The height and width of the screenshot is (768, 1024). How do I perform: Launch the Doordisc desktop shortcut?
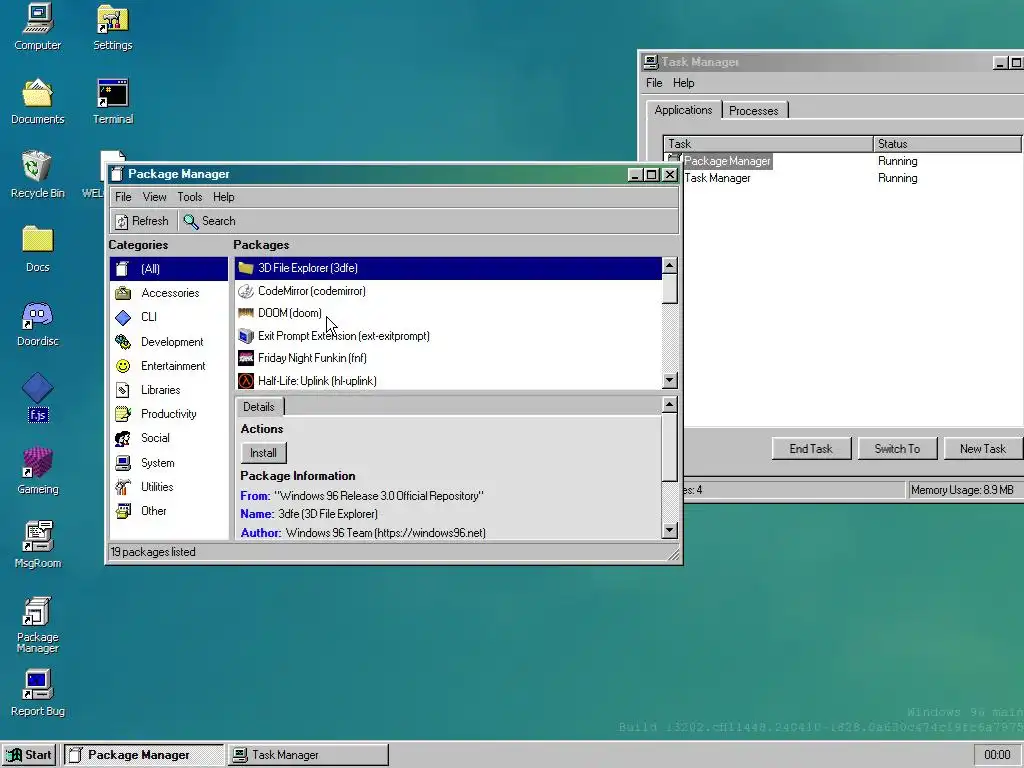[x=38, y=323]
